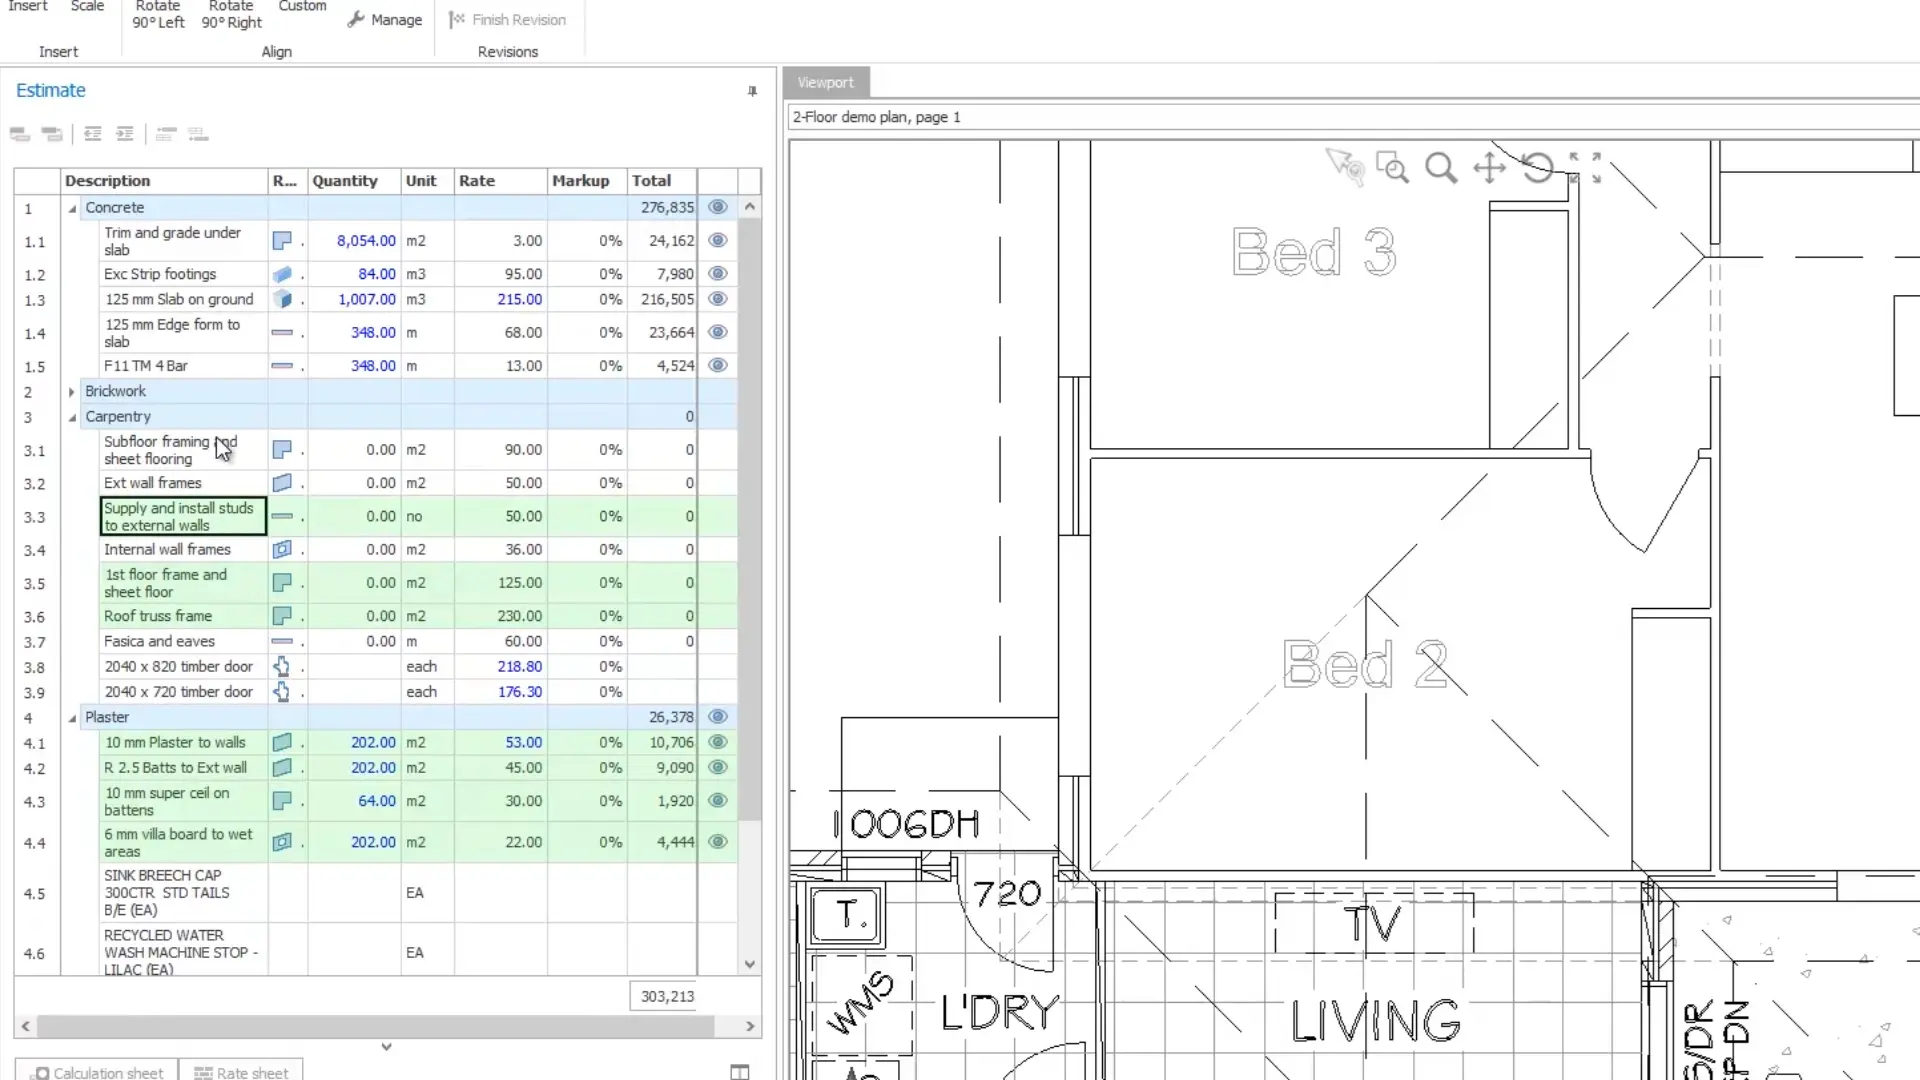The width and height of the screenshot is (1920, 1080).
Task: Click the Manage button in ribbon
Action: (x=385, y=20)
